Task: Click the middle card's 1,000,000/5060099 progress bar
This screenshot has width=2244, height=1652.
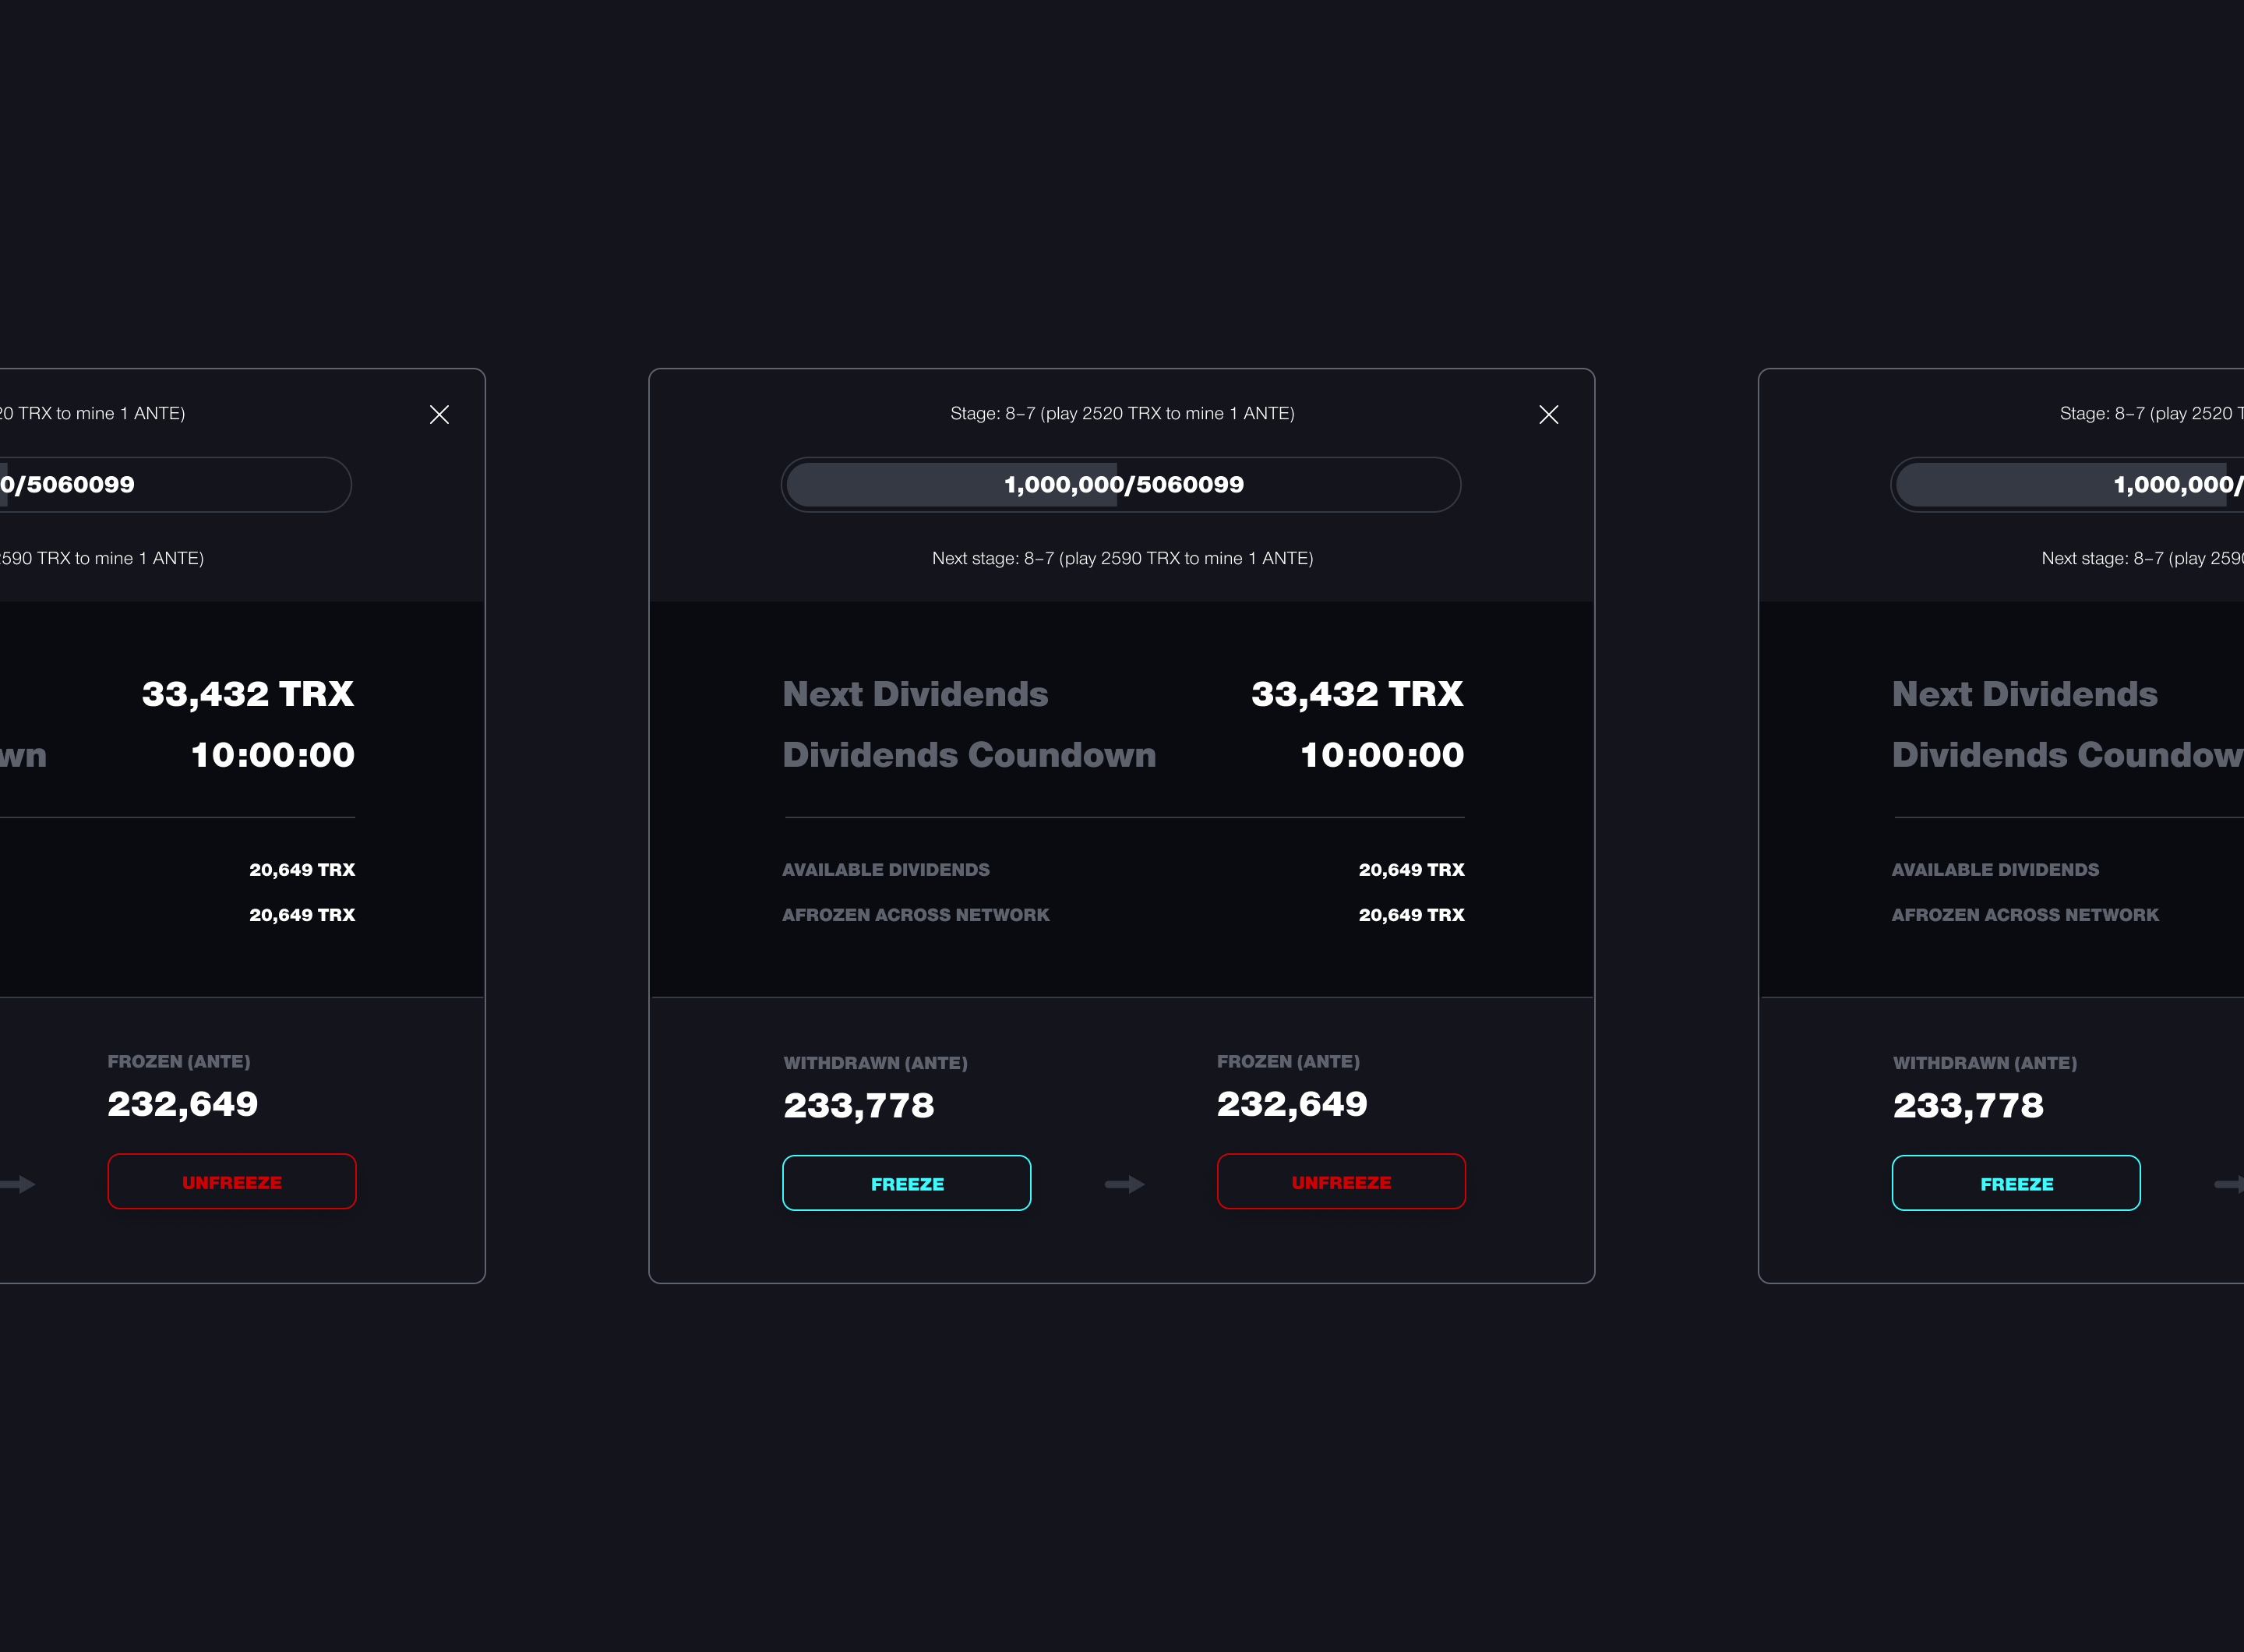Action: click(x=1121, y=485)
